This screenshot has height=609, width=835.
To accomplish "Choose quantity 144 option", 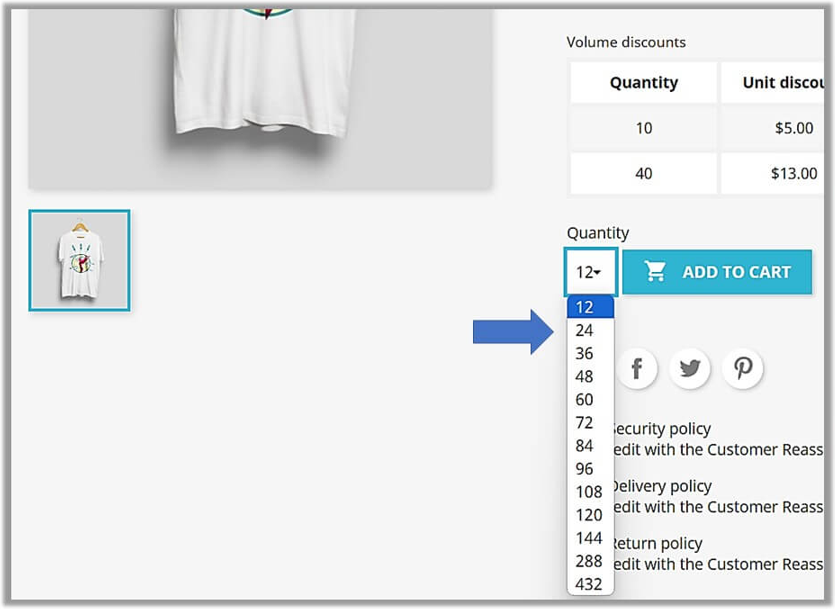I will pos(589,537).
